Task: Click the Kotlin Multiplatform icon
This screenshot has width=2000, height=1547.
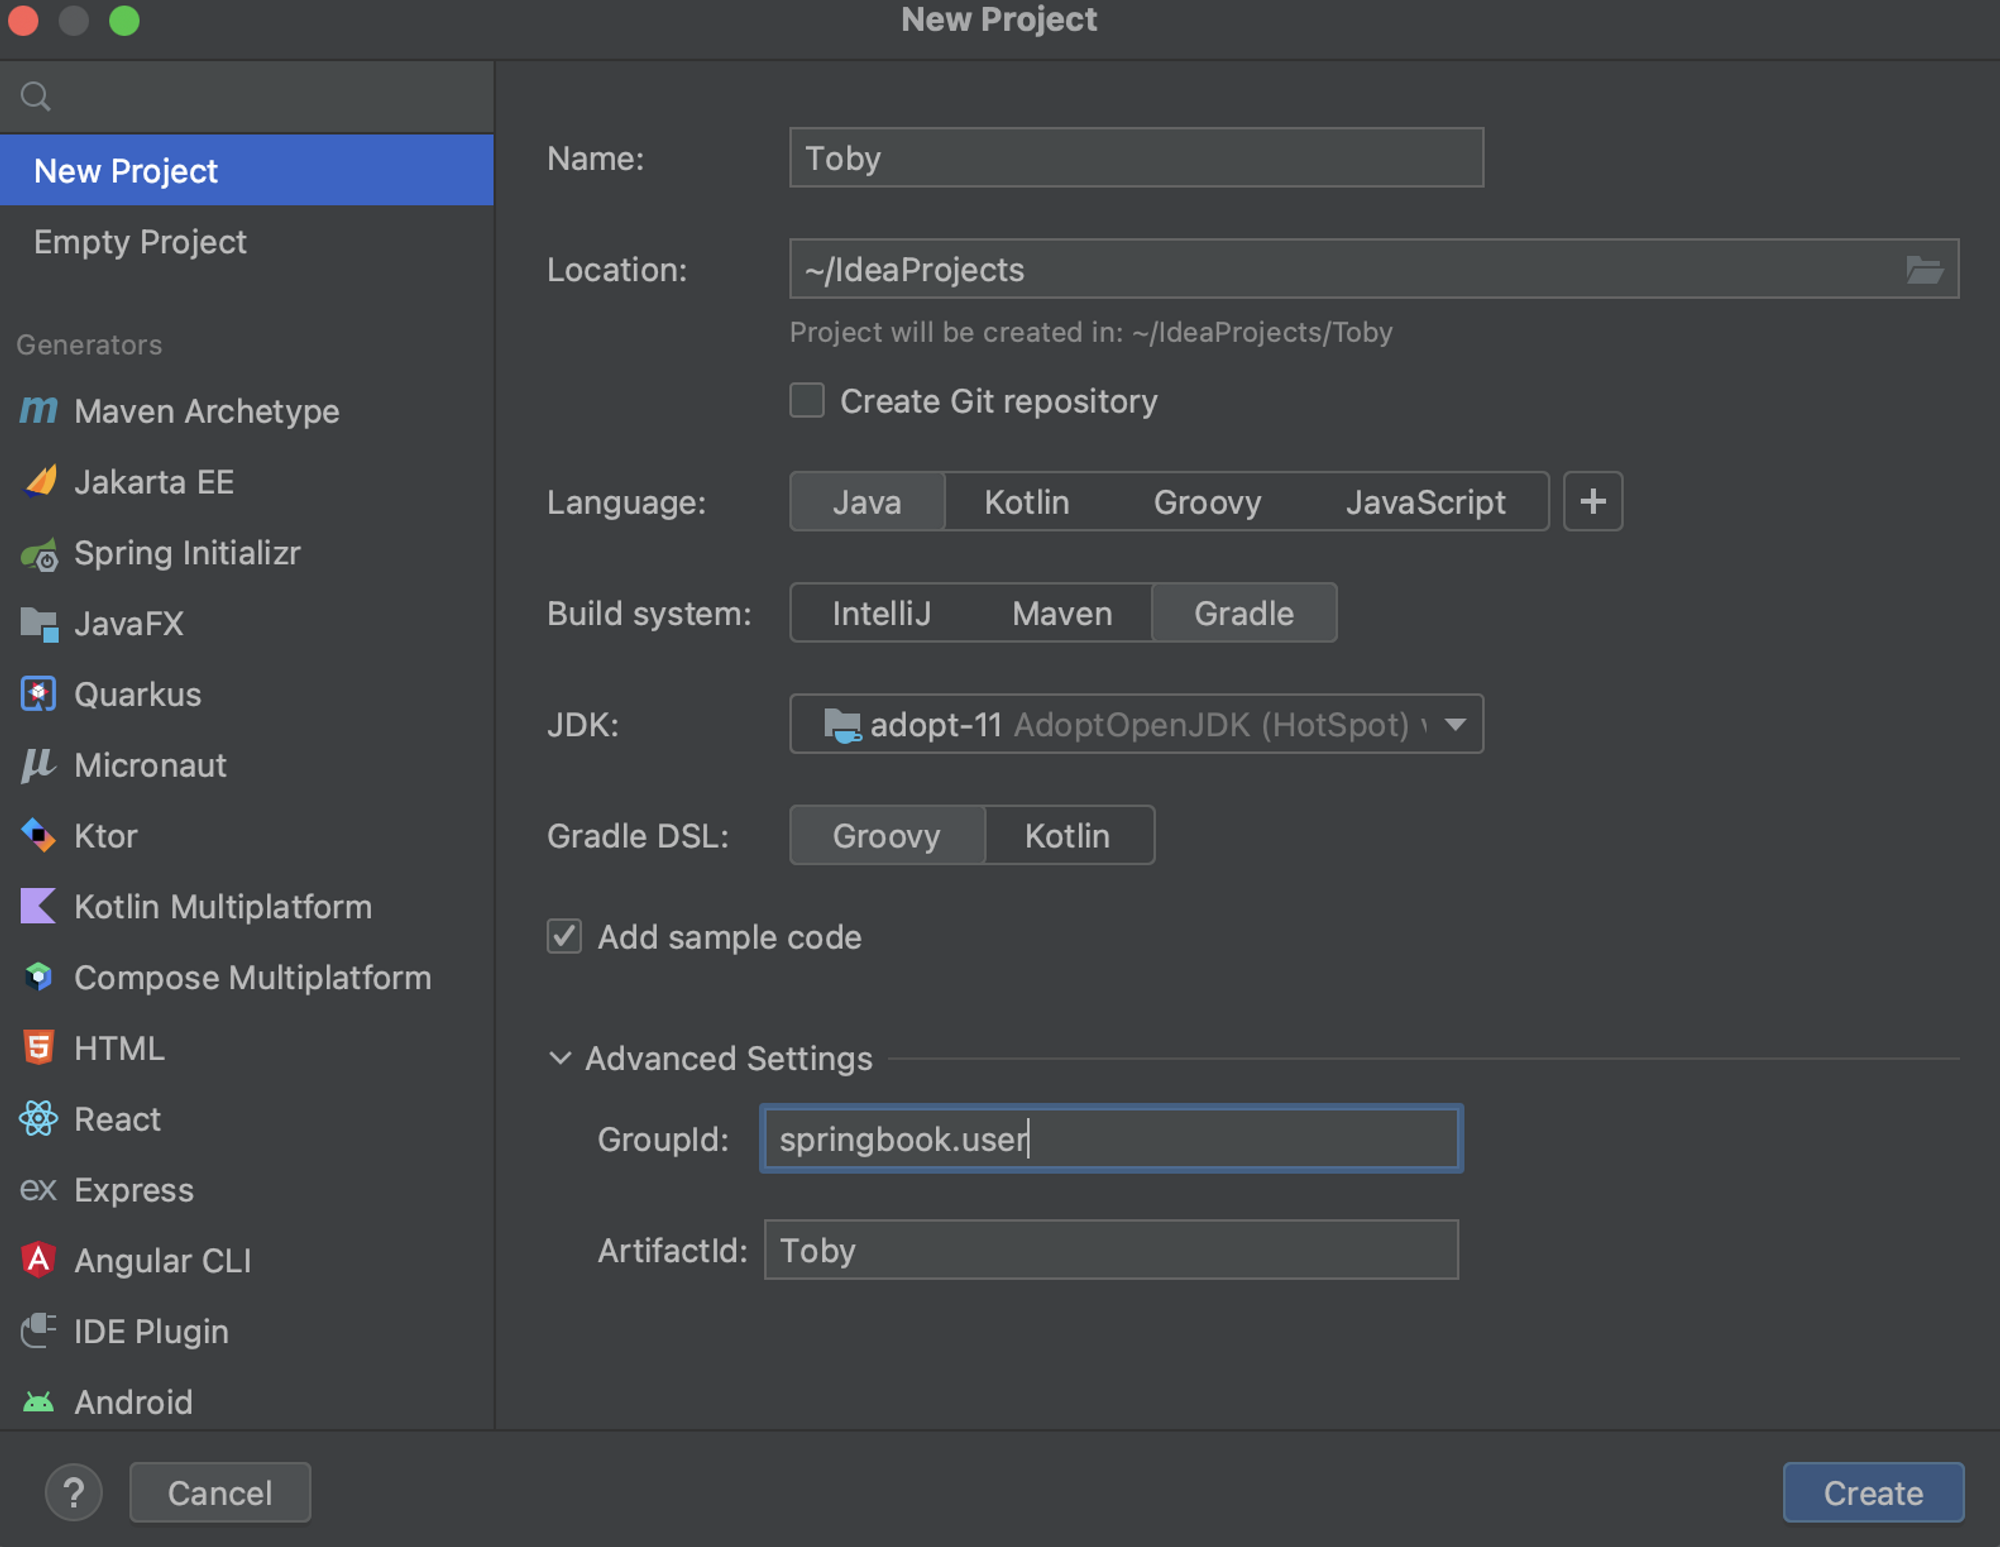Action: [38, 907]
